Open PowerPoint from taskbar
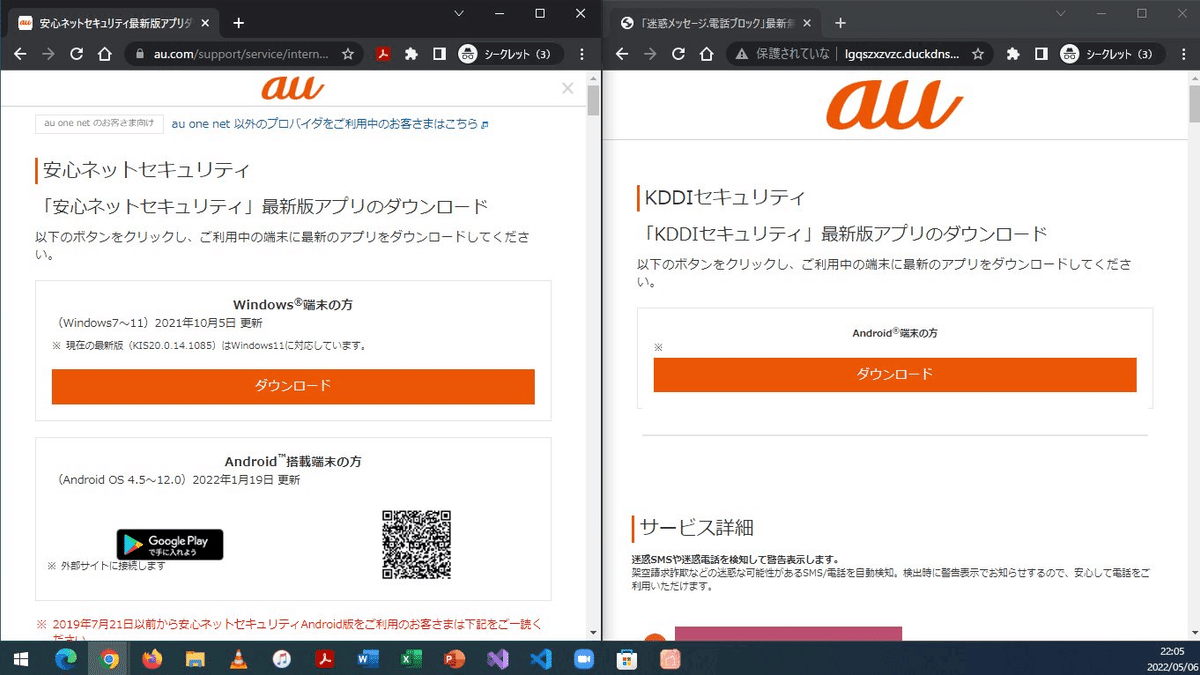1200x675 pixels. 454,659
